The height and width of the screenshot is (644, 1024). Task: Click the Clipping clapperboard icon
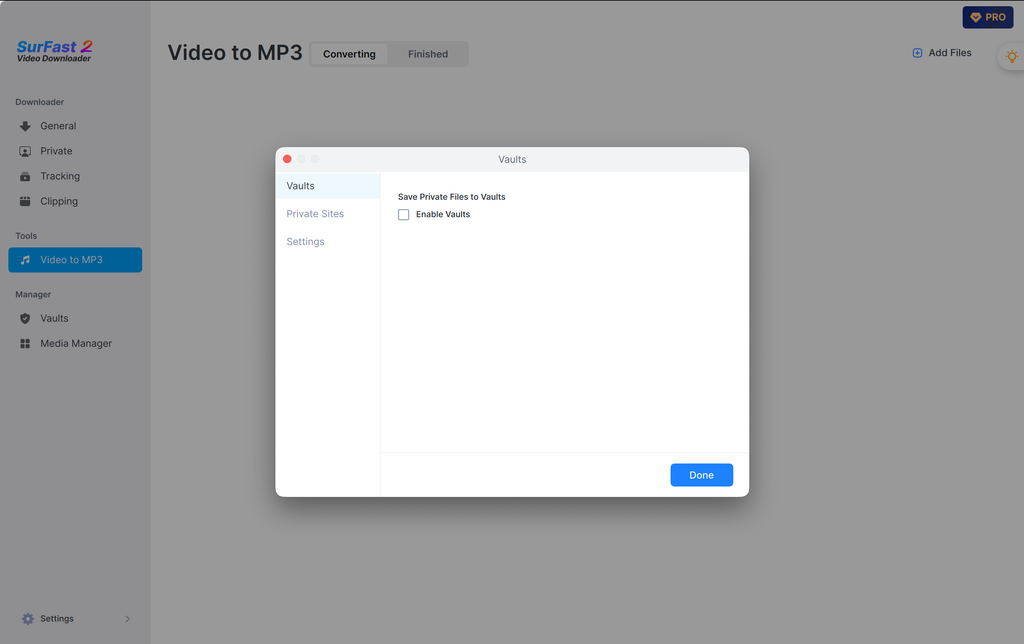pos(25,201)
